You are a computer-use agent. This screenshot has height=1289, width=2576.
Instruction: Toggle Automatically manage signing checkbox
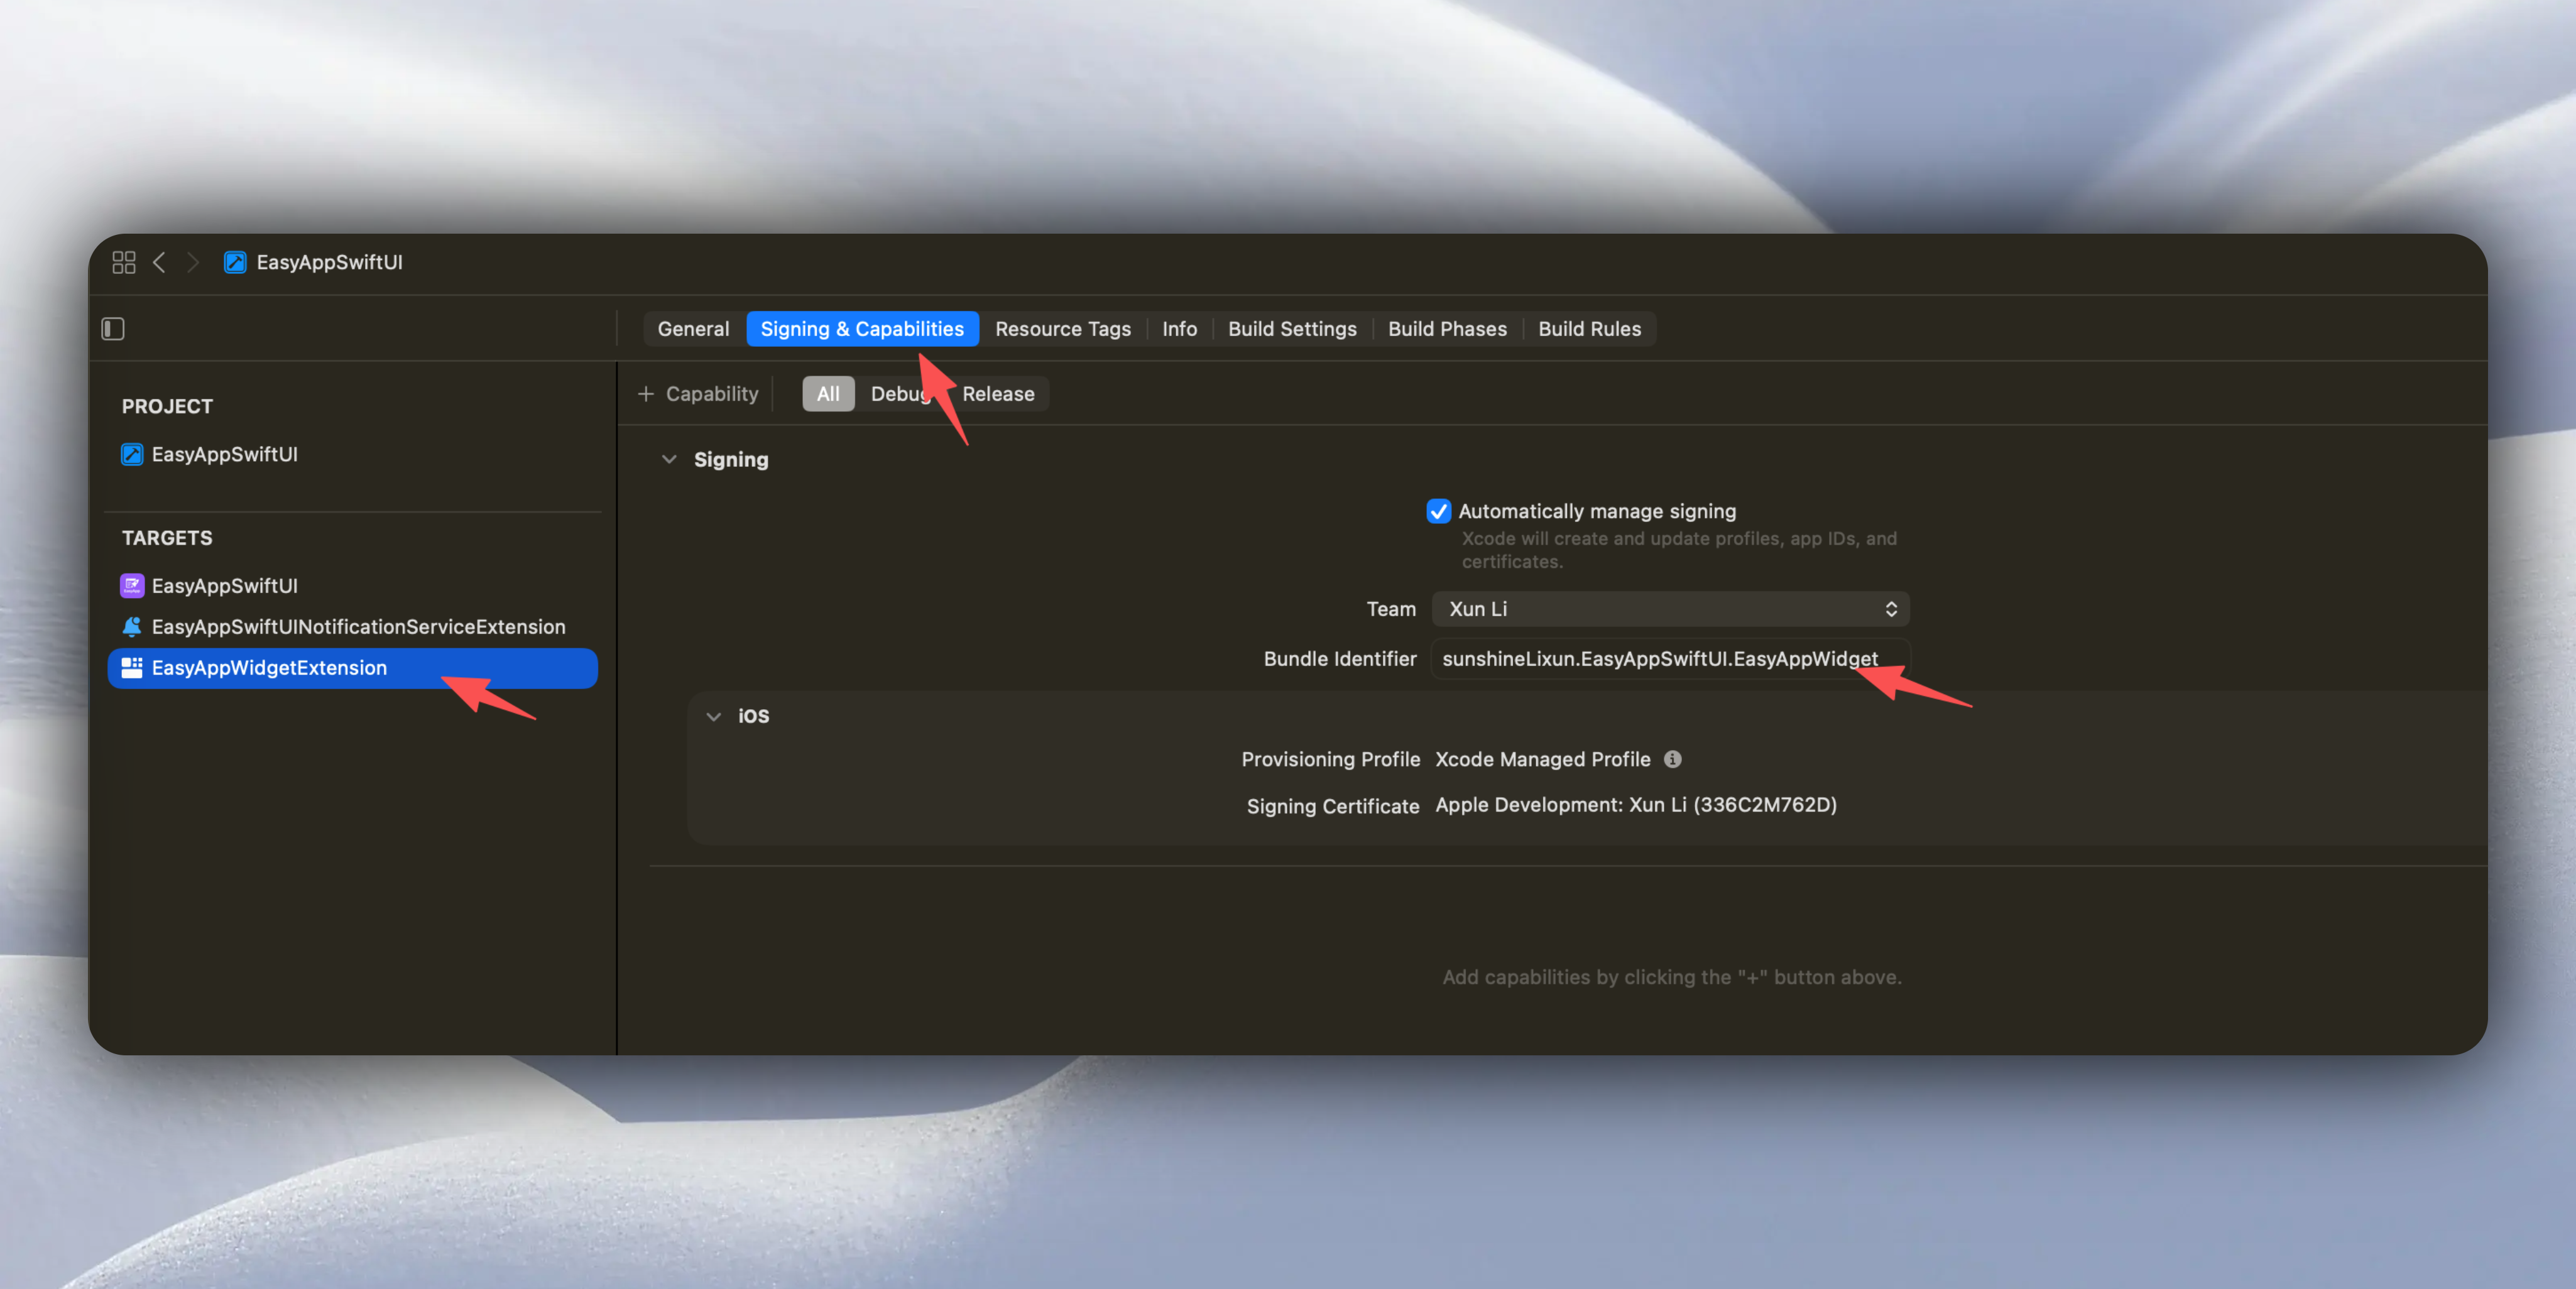[1438, 511]
